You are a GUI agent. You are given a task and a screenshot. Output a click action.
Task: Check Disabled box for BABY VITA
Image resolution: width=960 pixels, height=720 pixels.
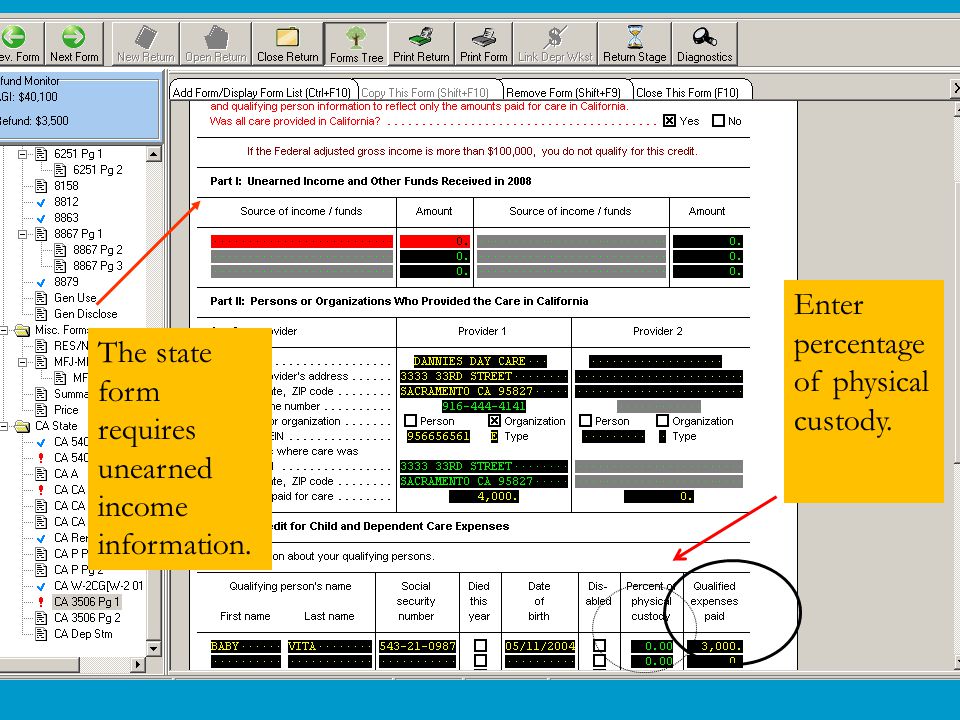[x=600, y=645]
